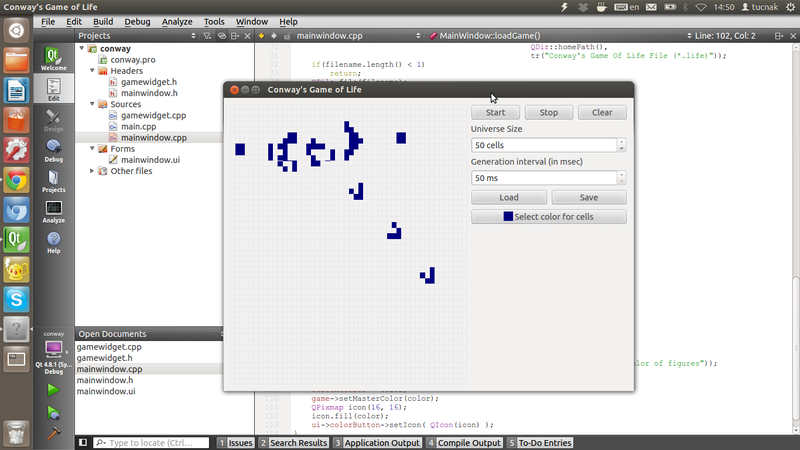Open Qt Creator Welcome mode
Screen dimensions: 800x450
[54, 59]
